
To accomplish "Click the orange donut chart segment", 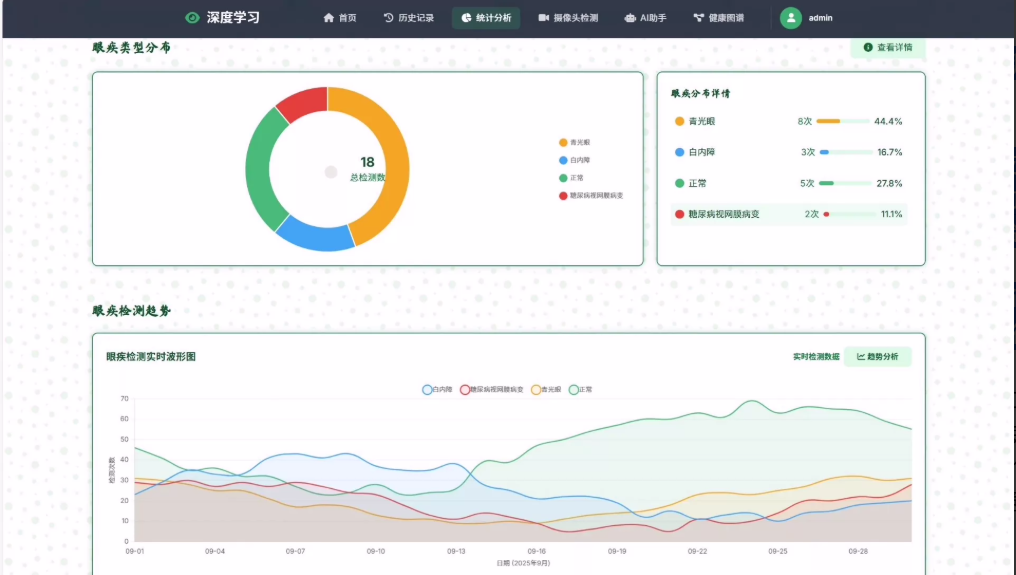I will 395,156.
